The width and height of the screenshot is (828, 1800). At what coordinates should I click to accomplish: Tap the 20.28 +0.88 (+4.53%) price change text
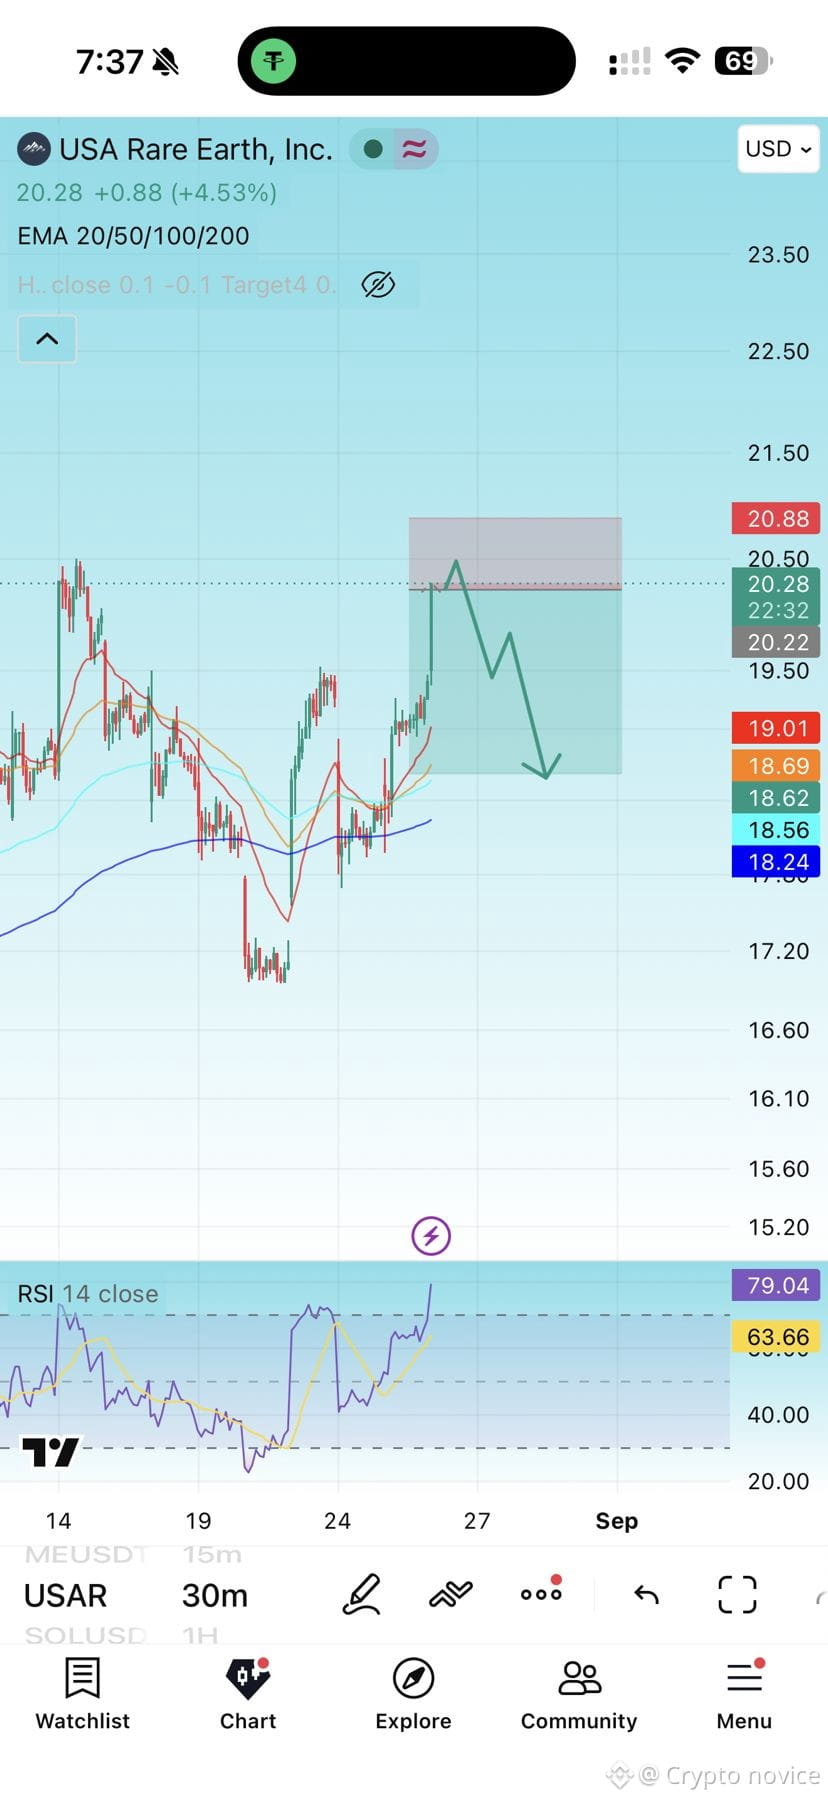pos(146,192)
